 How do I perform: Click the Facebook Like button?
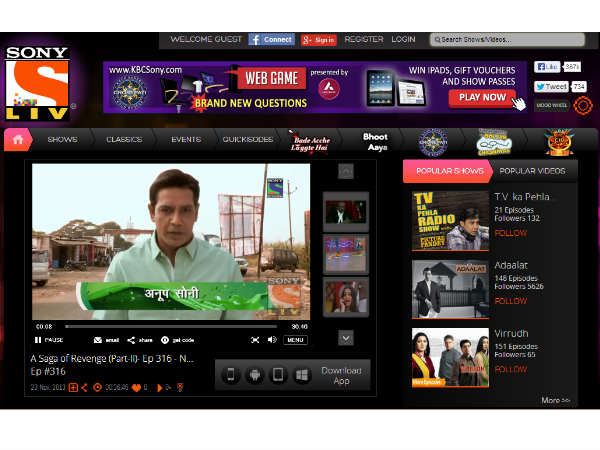click(547, 67)
